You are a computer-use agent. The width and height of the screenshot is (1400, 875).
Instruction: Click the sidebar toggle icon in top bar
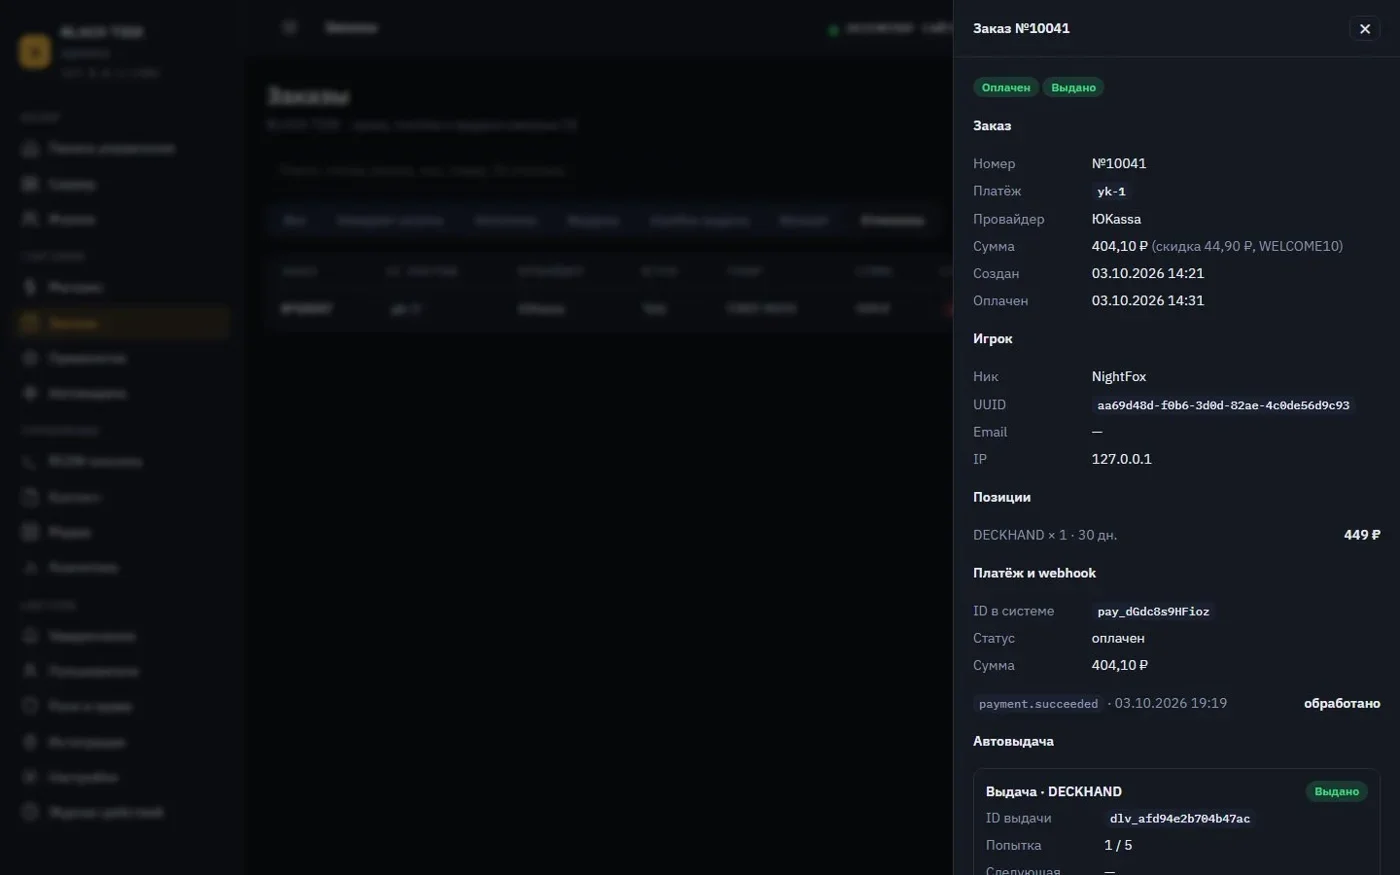[x=290, y=27]
